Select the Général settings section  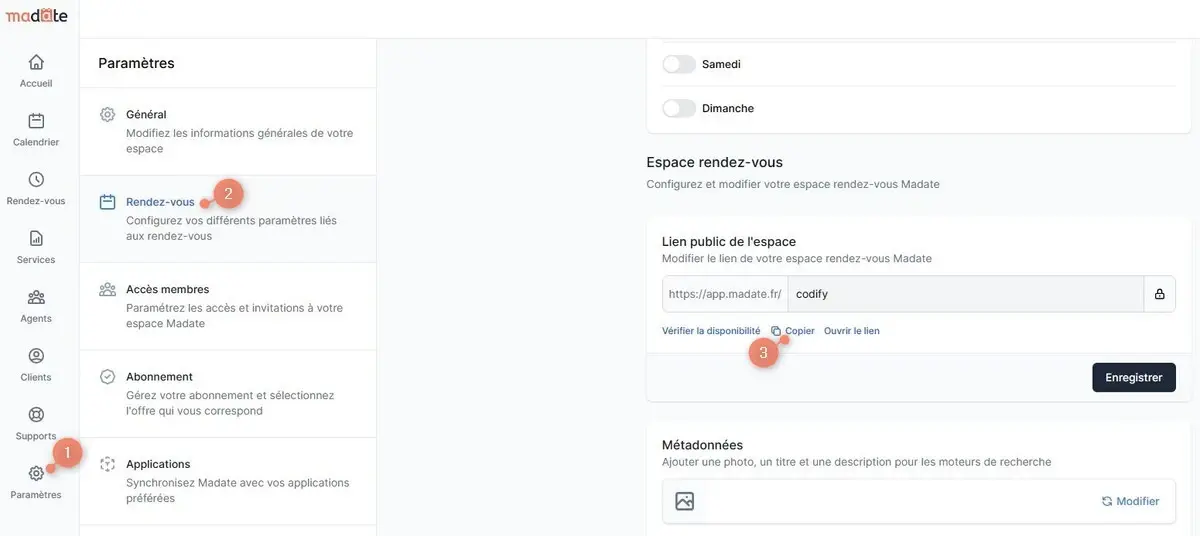(228, 131)
